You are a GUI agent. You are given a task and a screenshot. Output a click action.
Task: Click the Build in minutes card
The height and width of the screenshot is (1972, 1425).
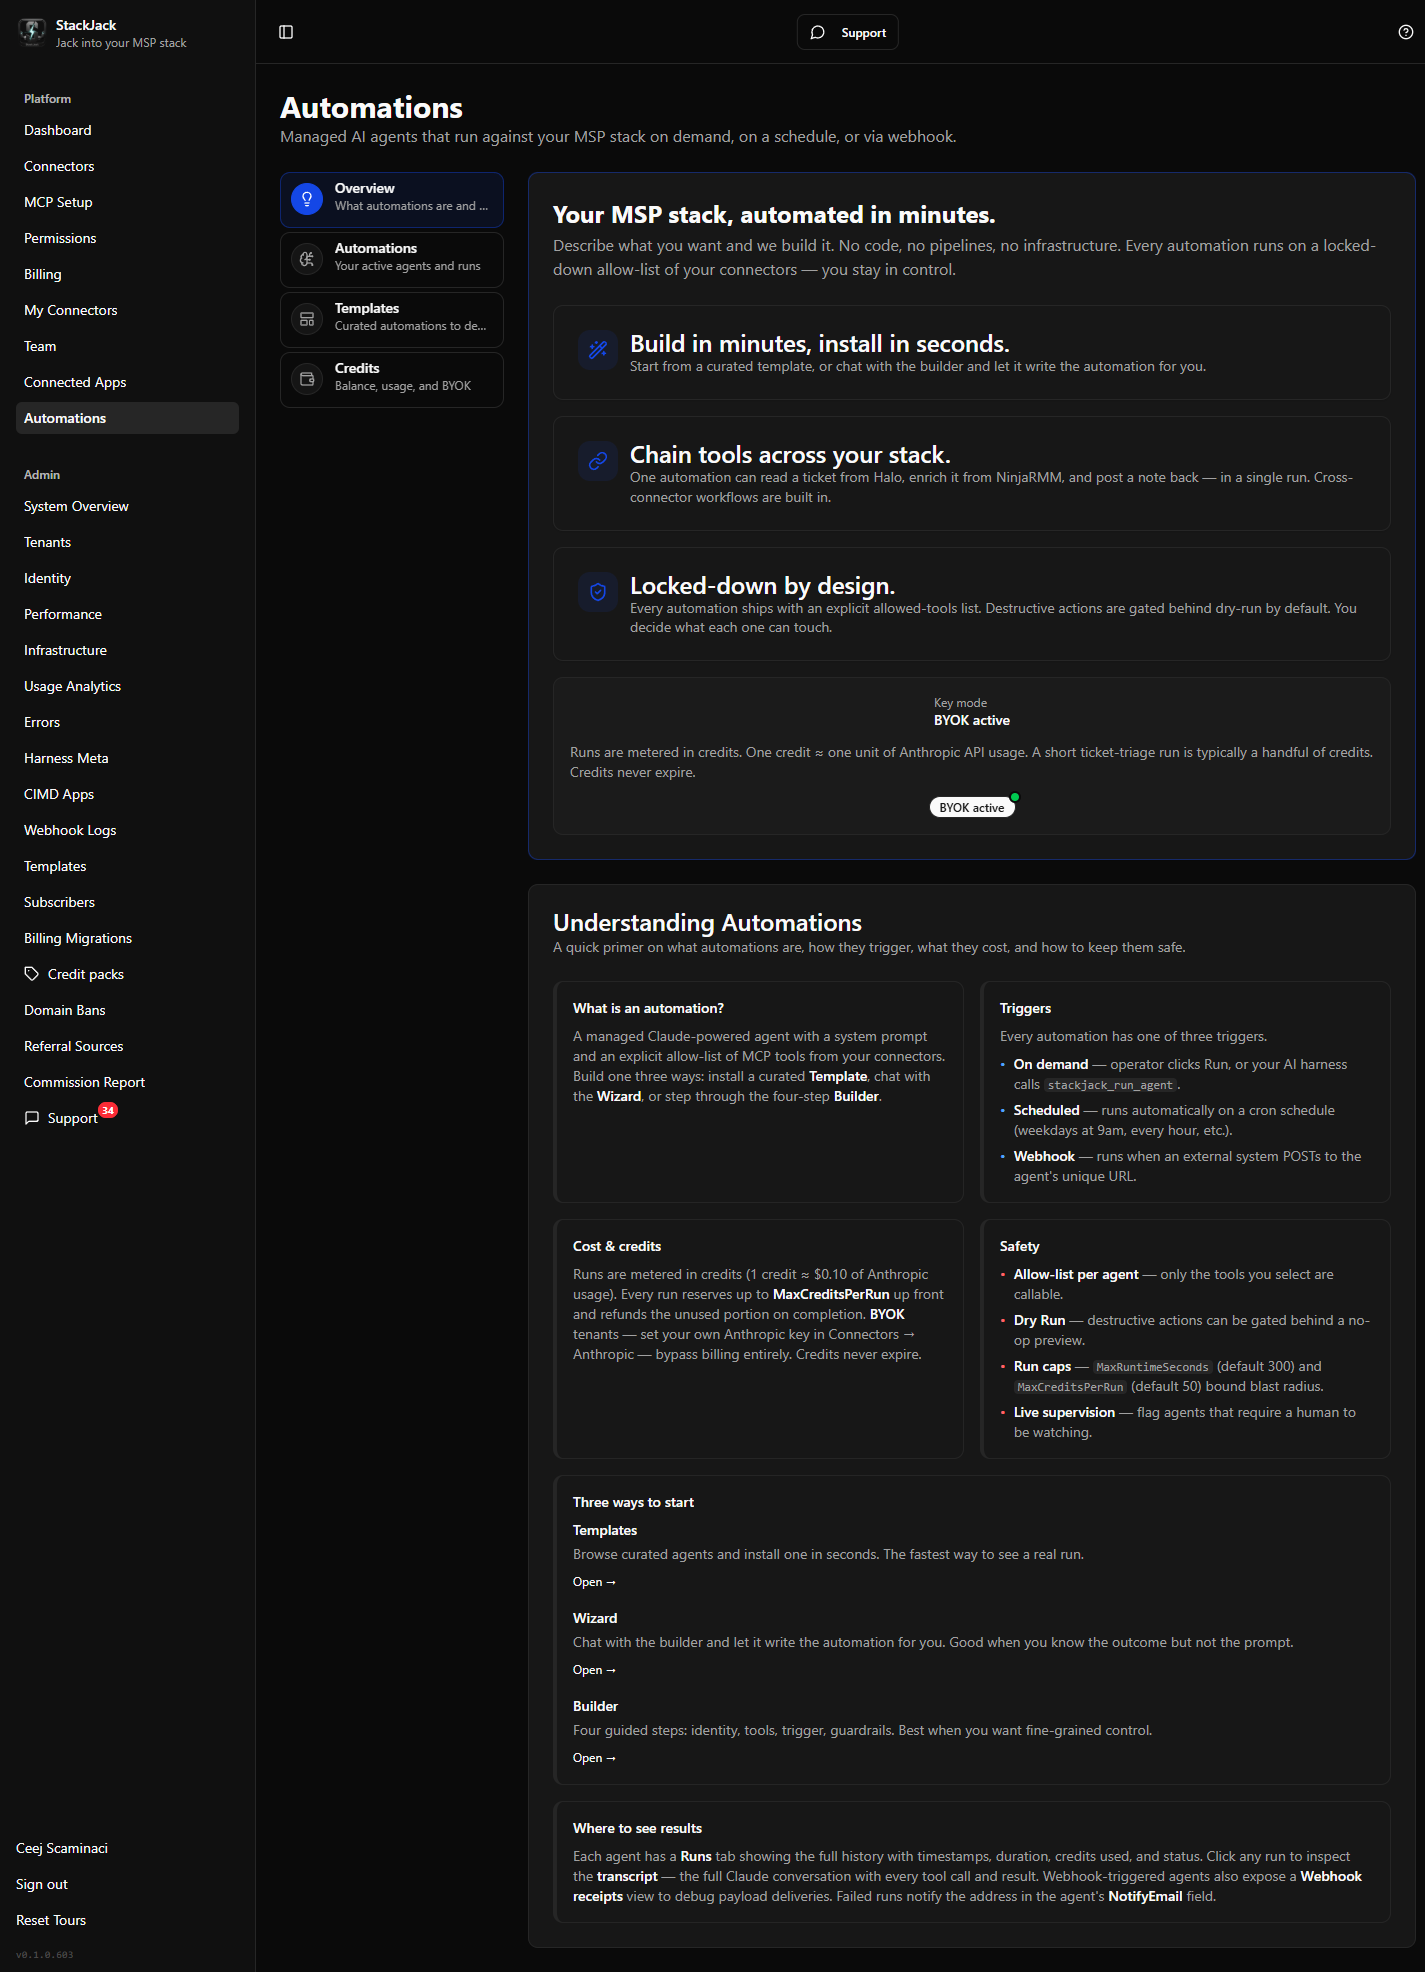(x=972, y=352)
